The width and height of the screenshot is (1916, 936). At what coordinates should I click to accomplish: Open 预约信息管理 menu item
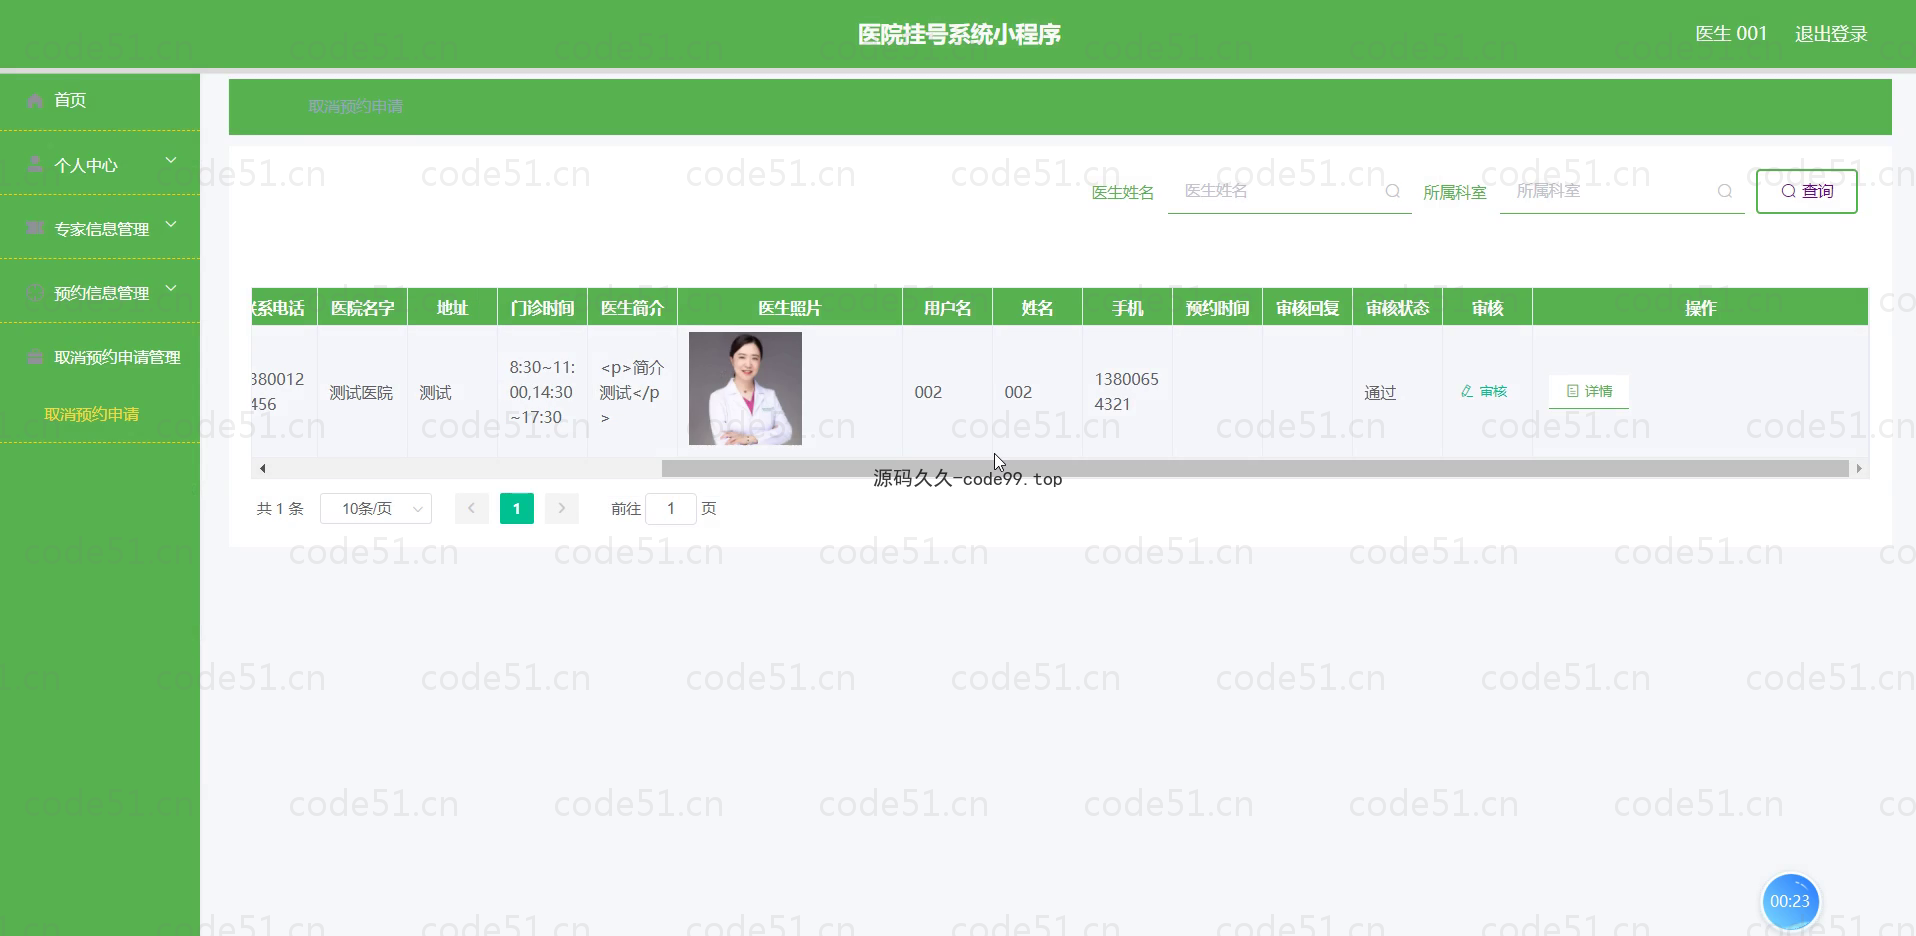tap(101, 293)
